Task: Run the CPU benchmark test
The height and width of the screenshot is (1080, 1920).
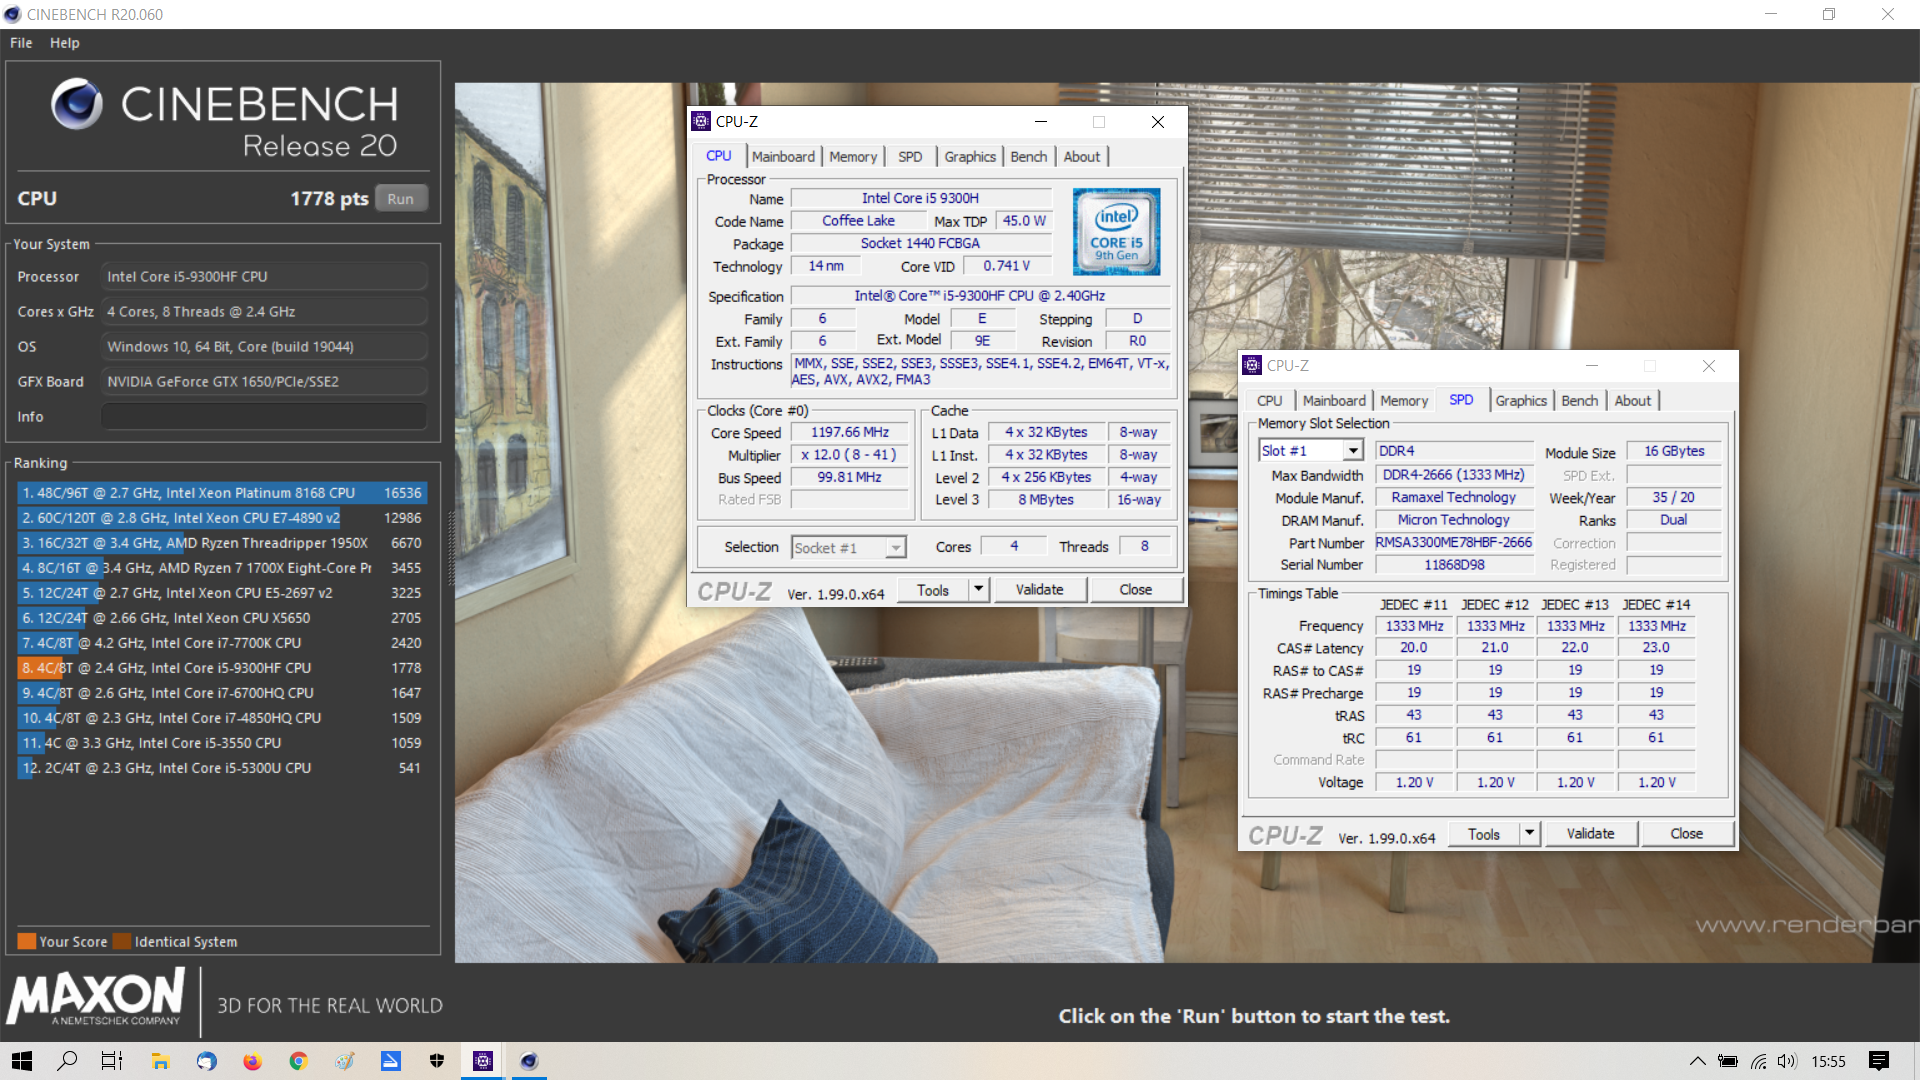Action: pos(401,198)
